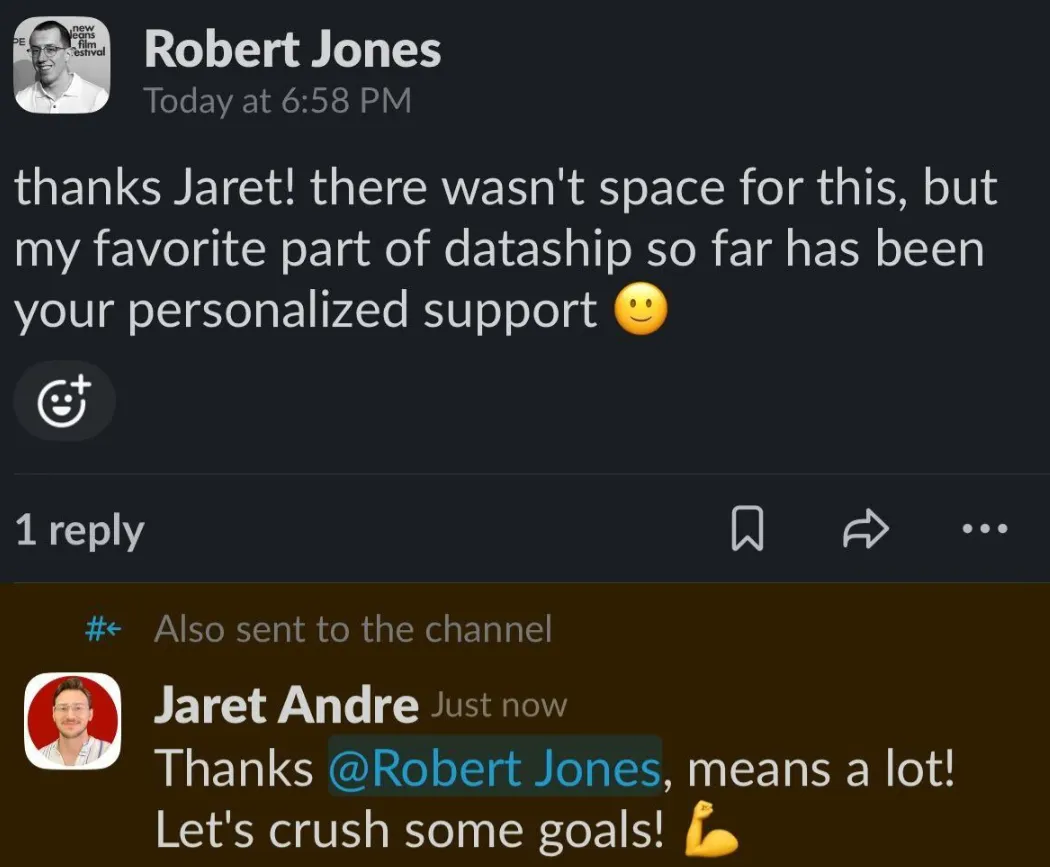This screenshot has height=867, width=1050.
Task: Select the Just now timestamp on reply
Action: (499, 706)
